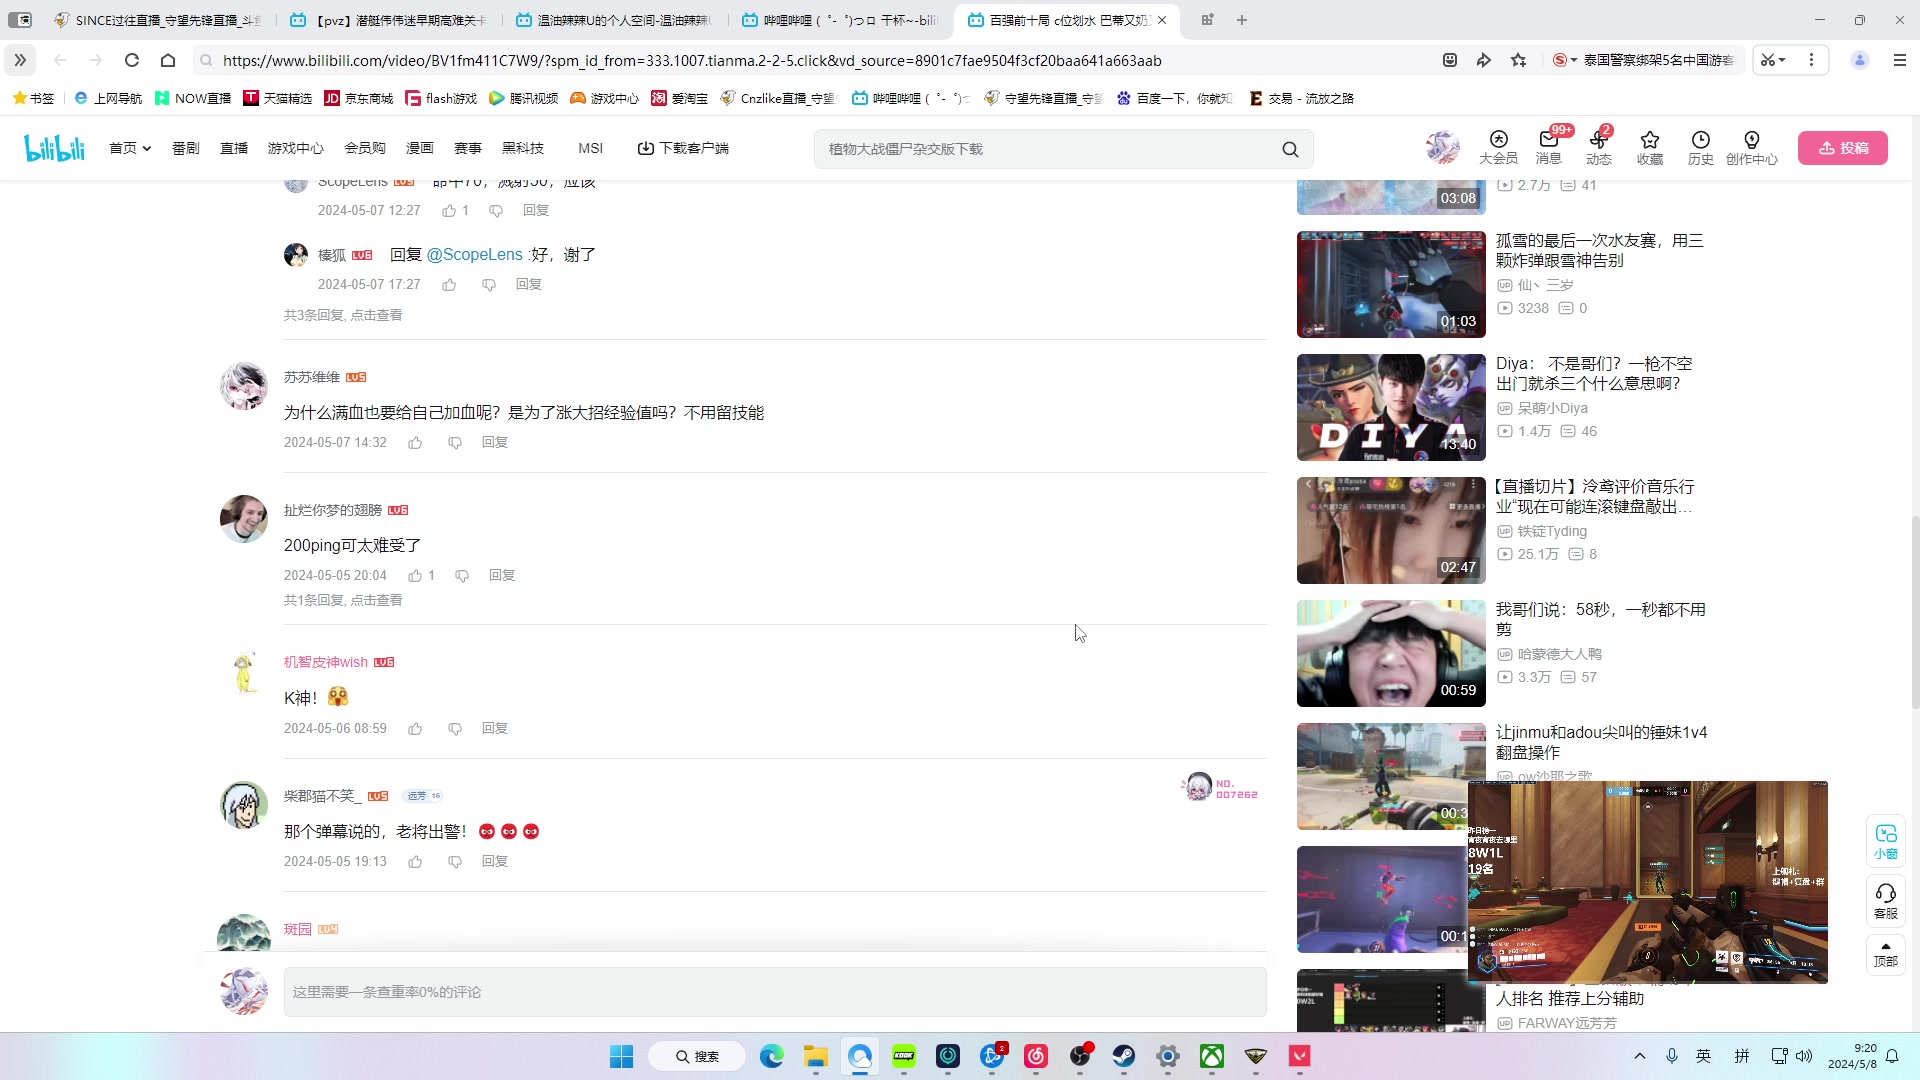
Task: Open the 创作中心 creator center icon
Action: 1753,147
